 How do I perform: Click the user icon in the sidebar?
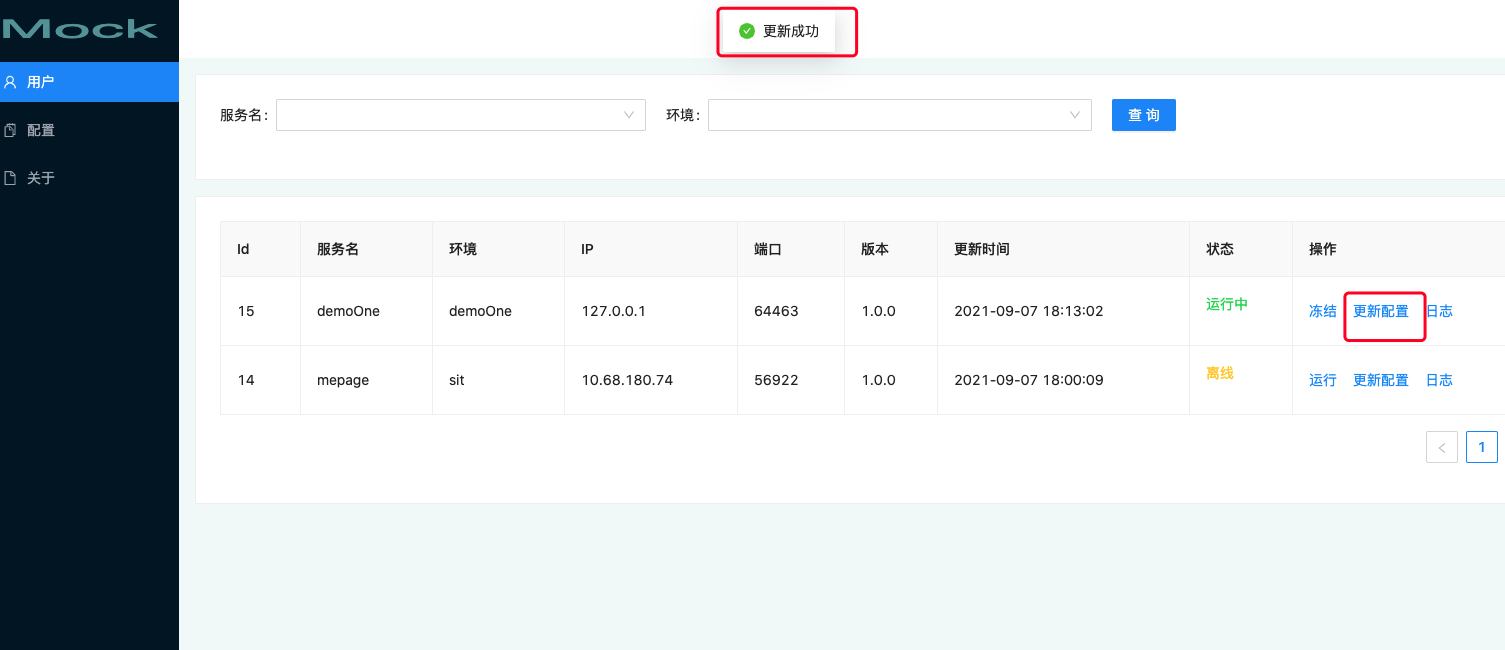10,82
